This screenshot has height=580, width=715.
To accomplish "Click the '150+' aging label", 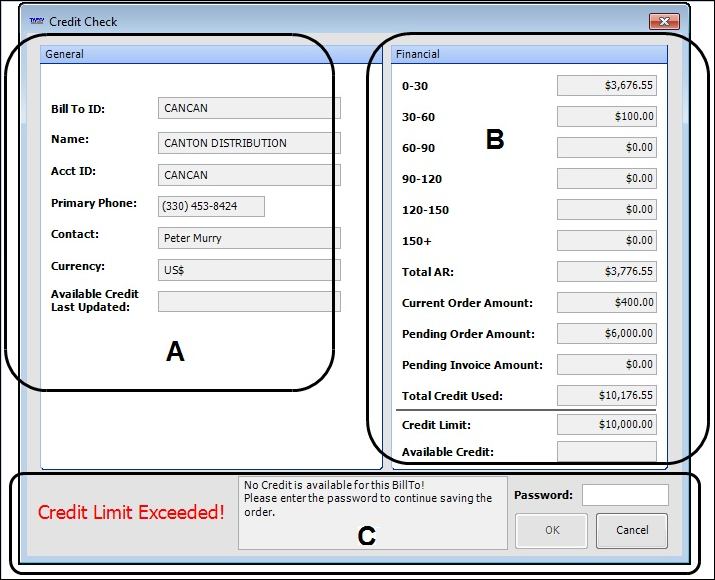I will 417,241.
